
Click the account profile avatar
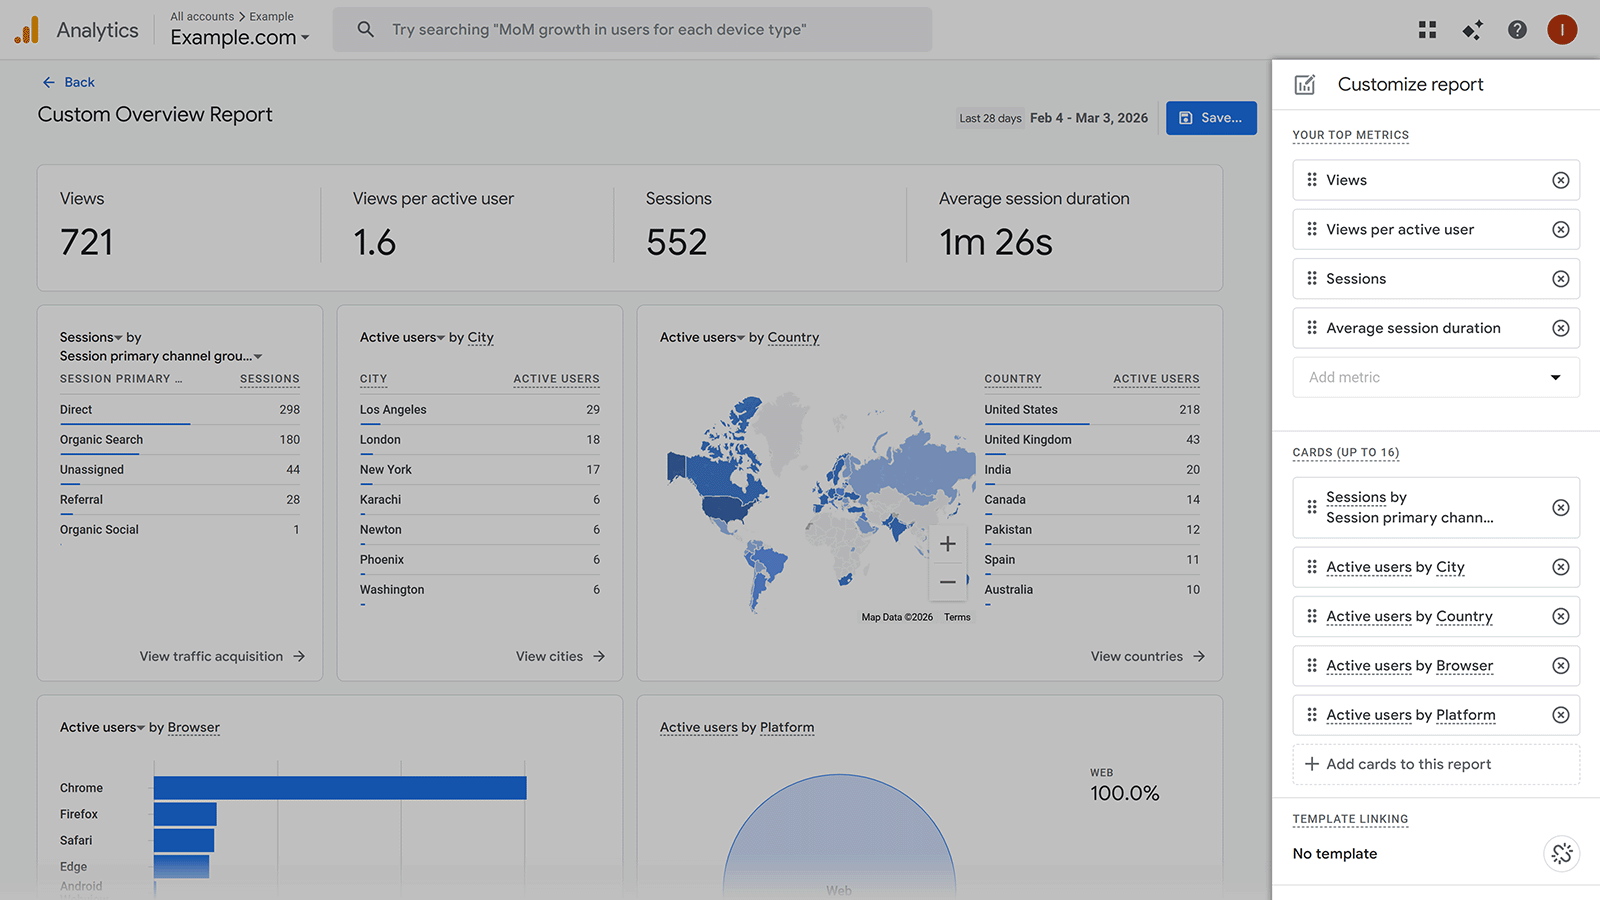[1562, 29]
